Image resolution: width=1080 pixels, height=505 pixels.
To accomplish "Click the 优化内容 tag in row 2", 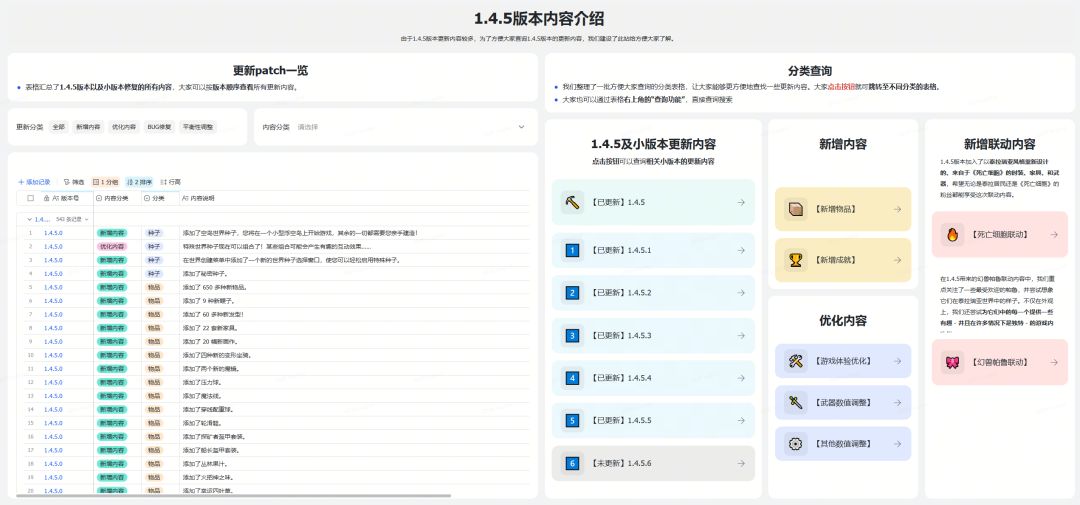I will 111,247.
